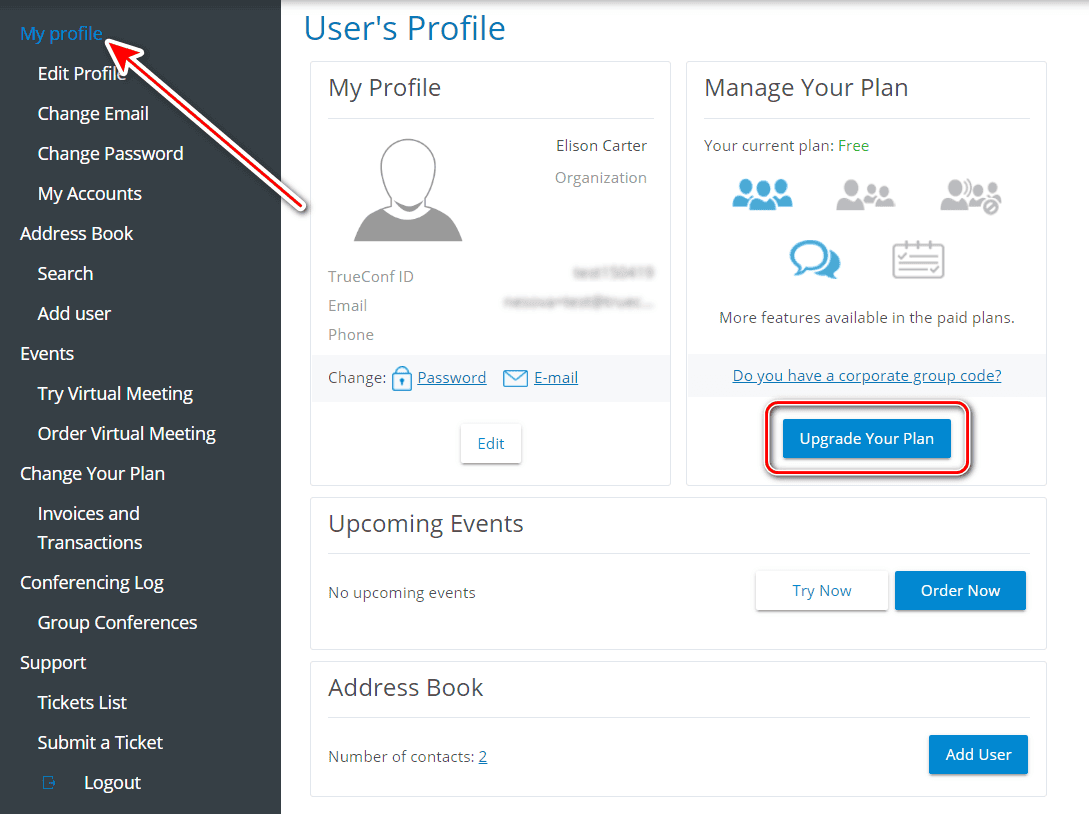This screenshot has height=814, width=1089.
Task: Click the Upcoming Events heading
Action: (x=426, y=524)
